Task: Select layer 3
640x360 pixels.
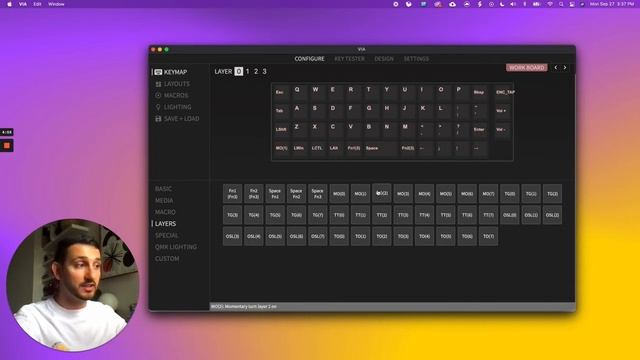Action: (264, 71)
